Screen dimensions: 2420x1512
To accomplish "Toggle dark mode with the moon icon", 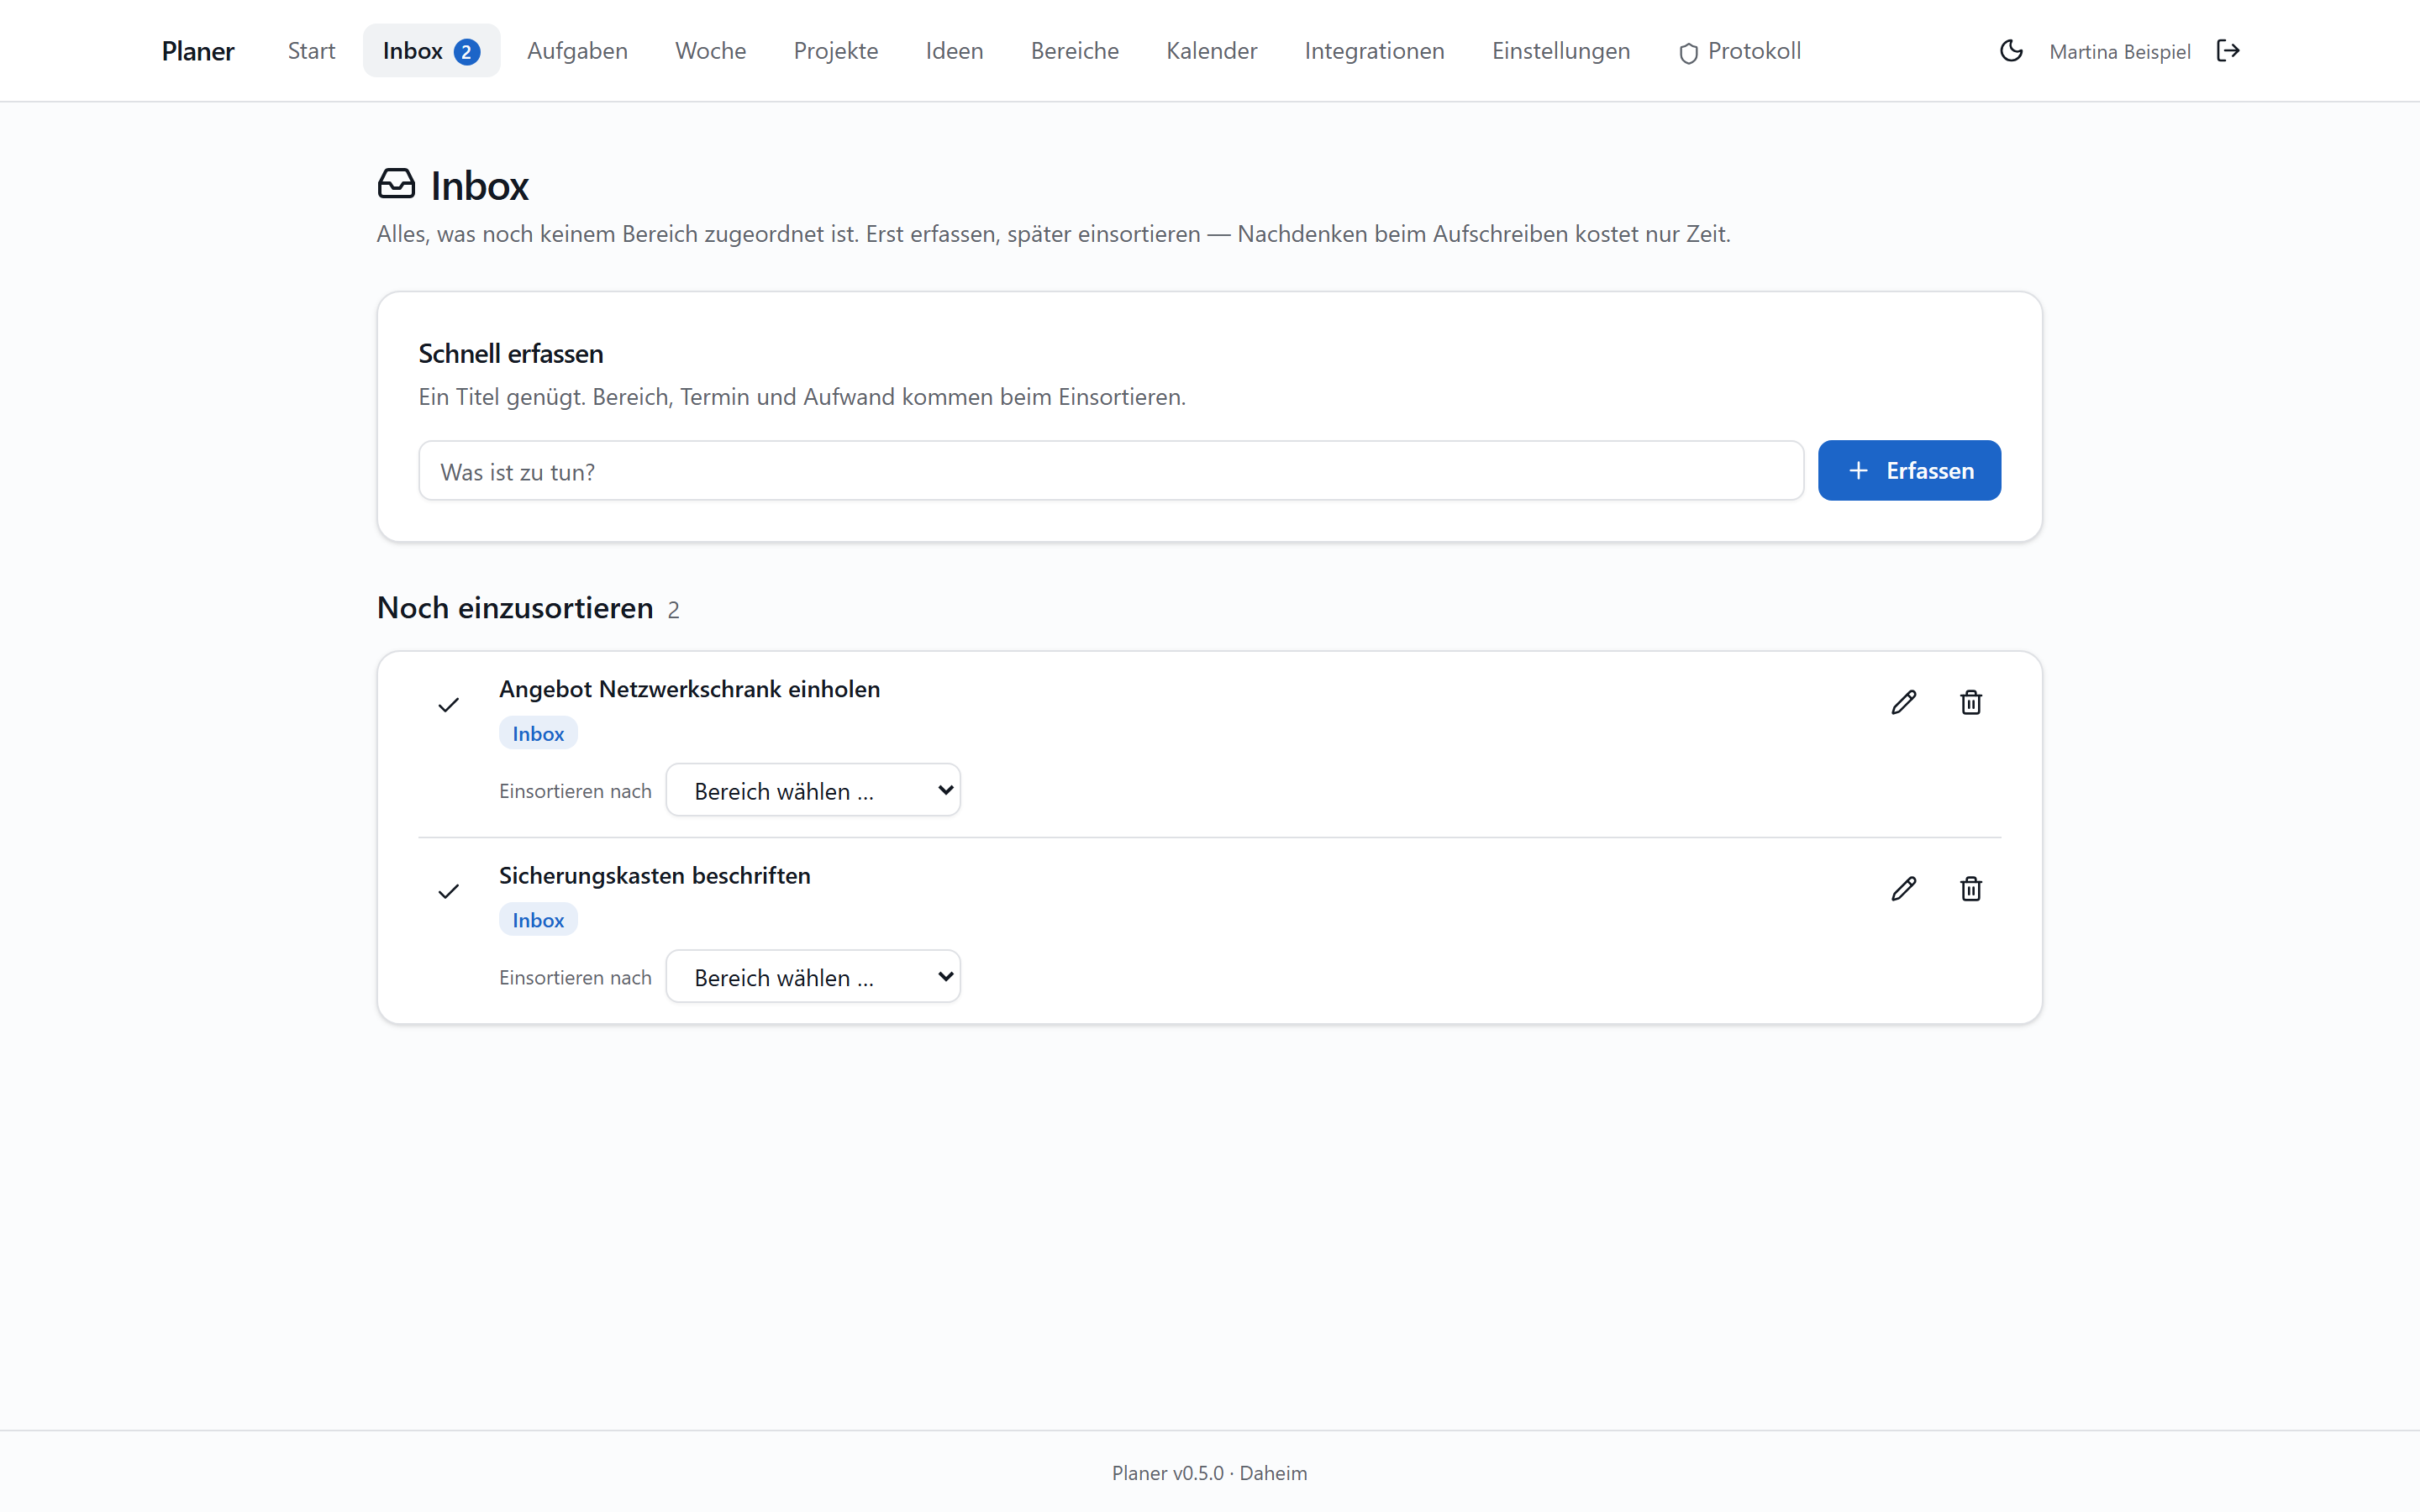I will (2011, 51).
